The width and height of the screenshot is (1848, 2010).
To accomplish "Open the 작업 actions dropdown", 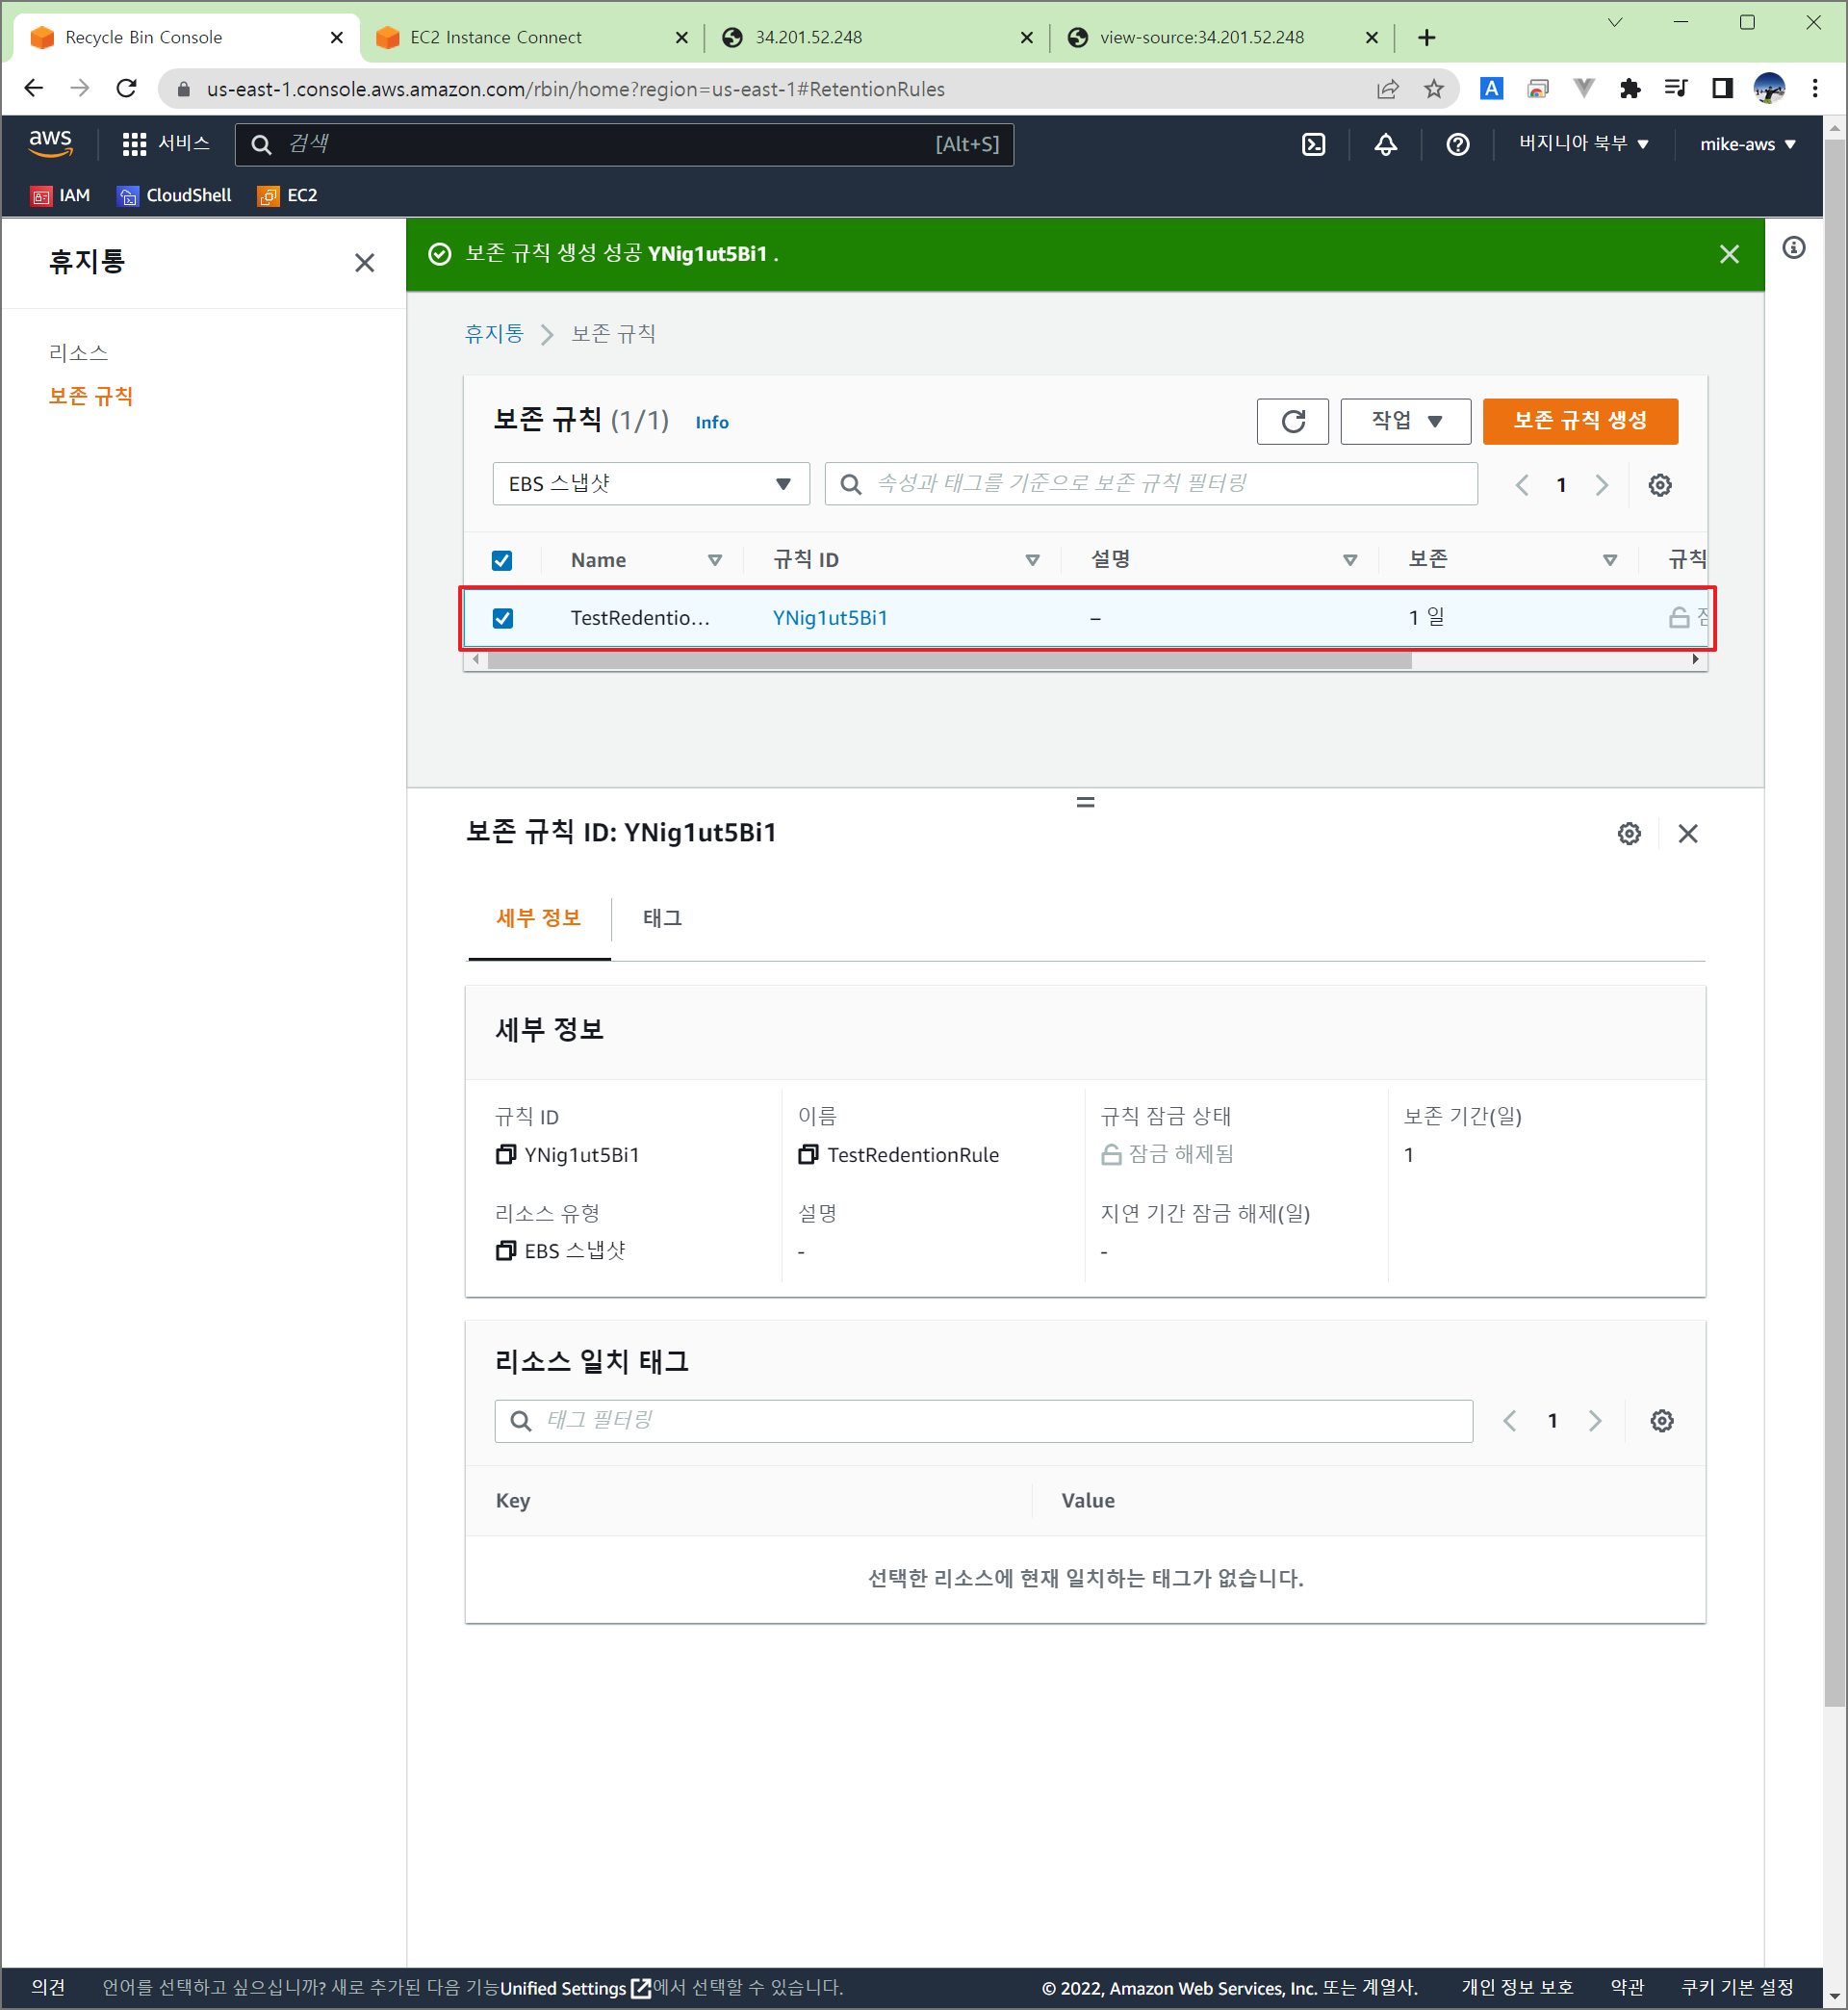I will coord(1405,421).
